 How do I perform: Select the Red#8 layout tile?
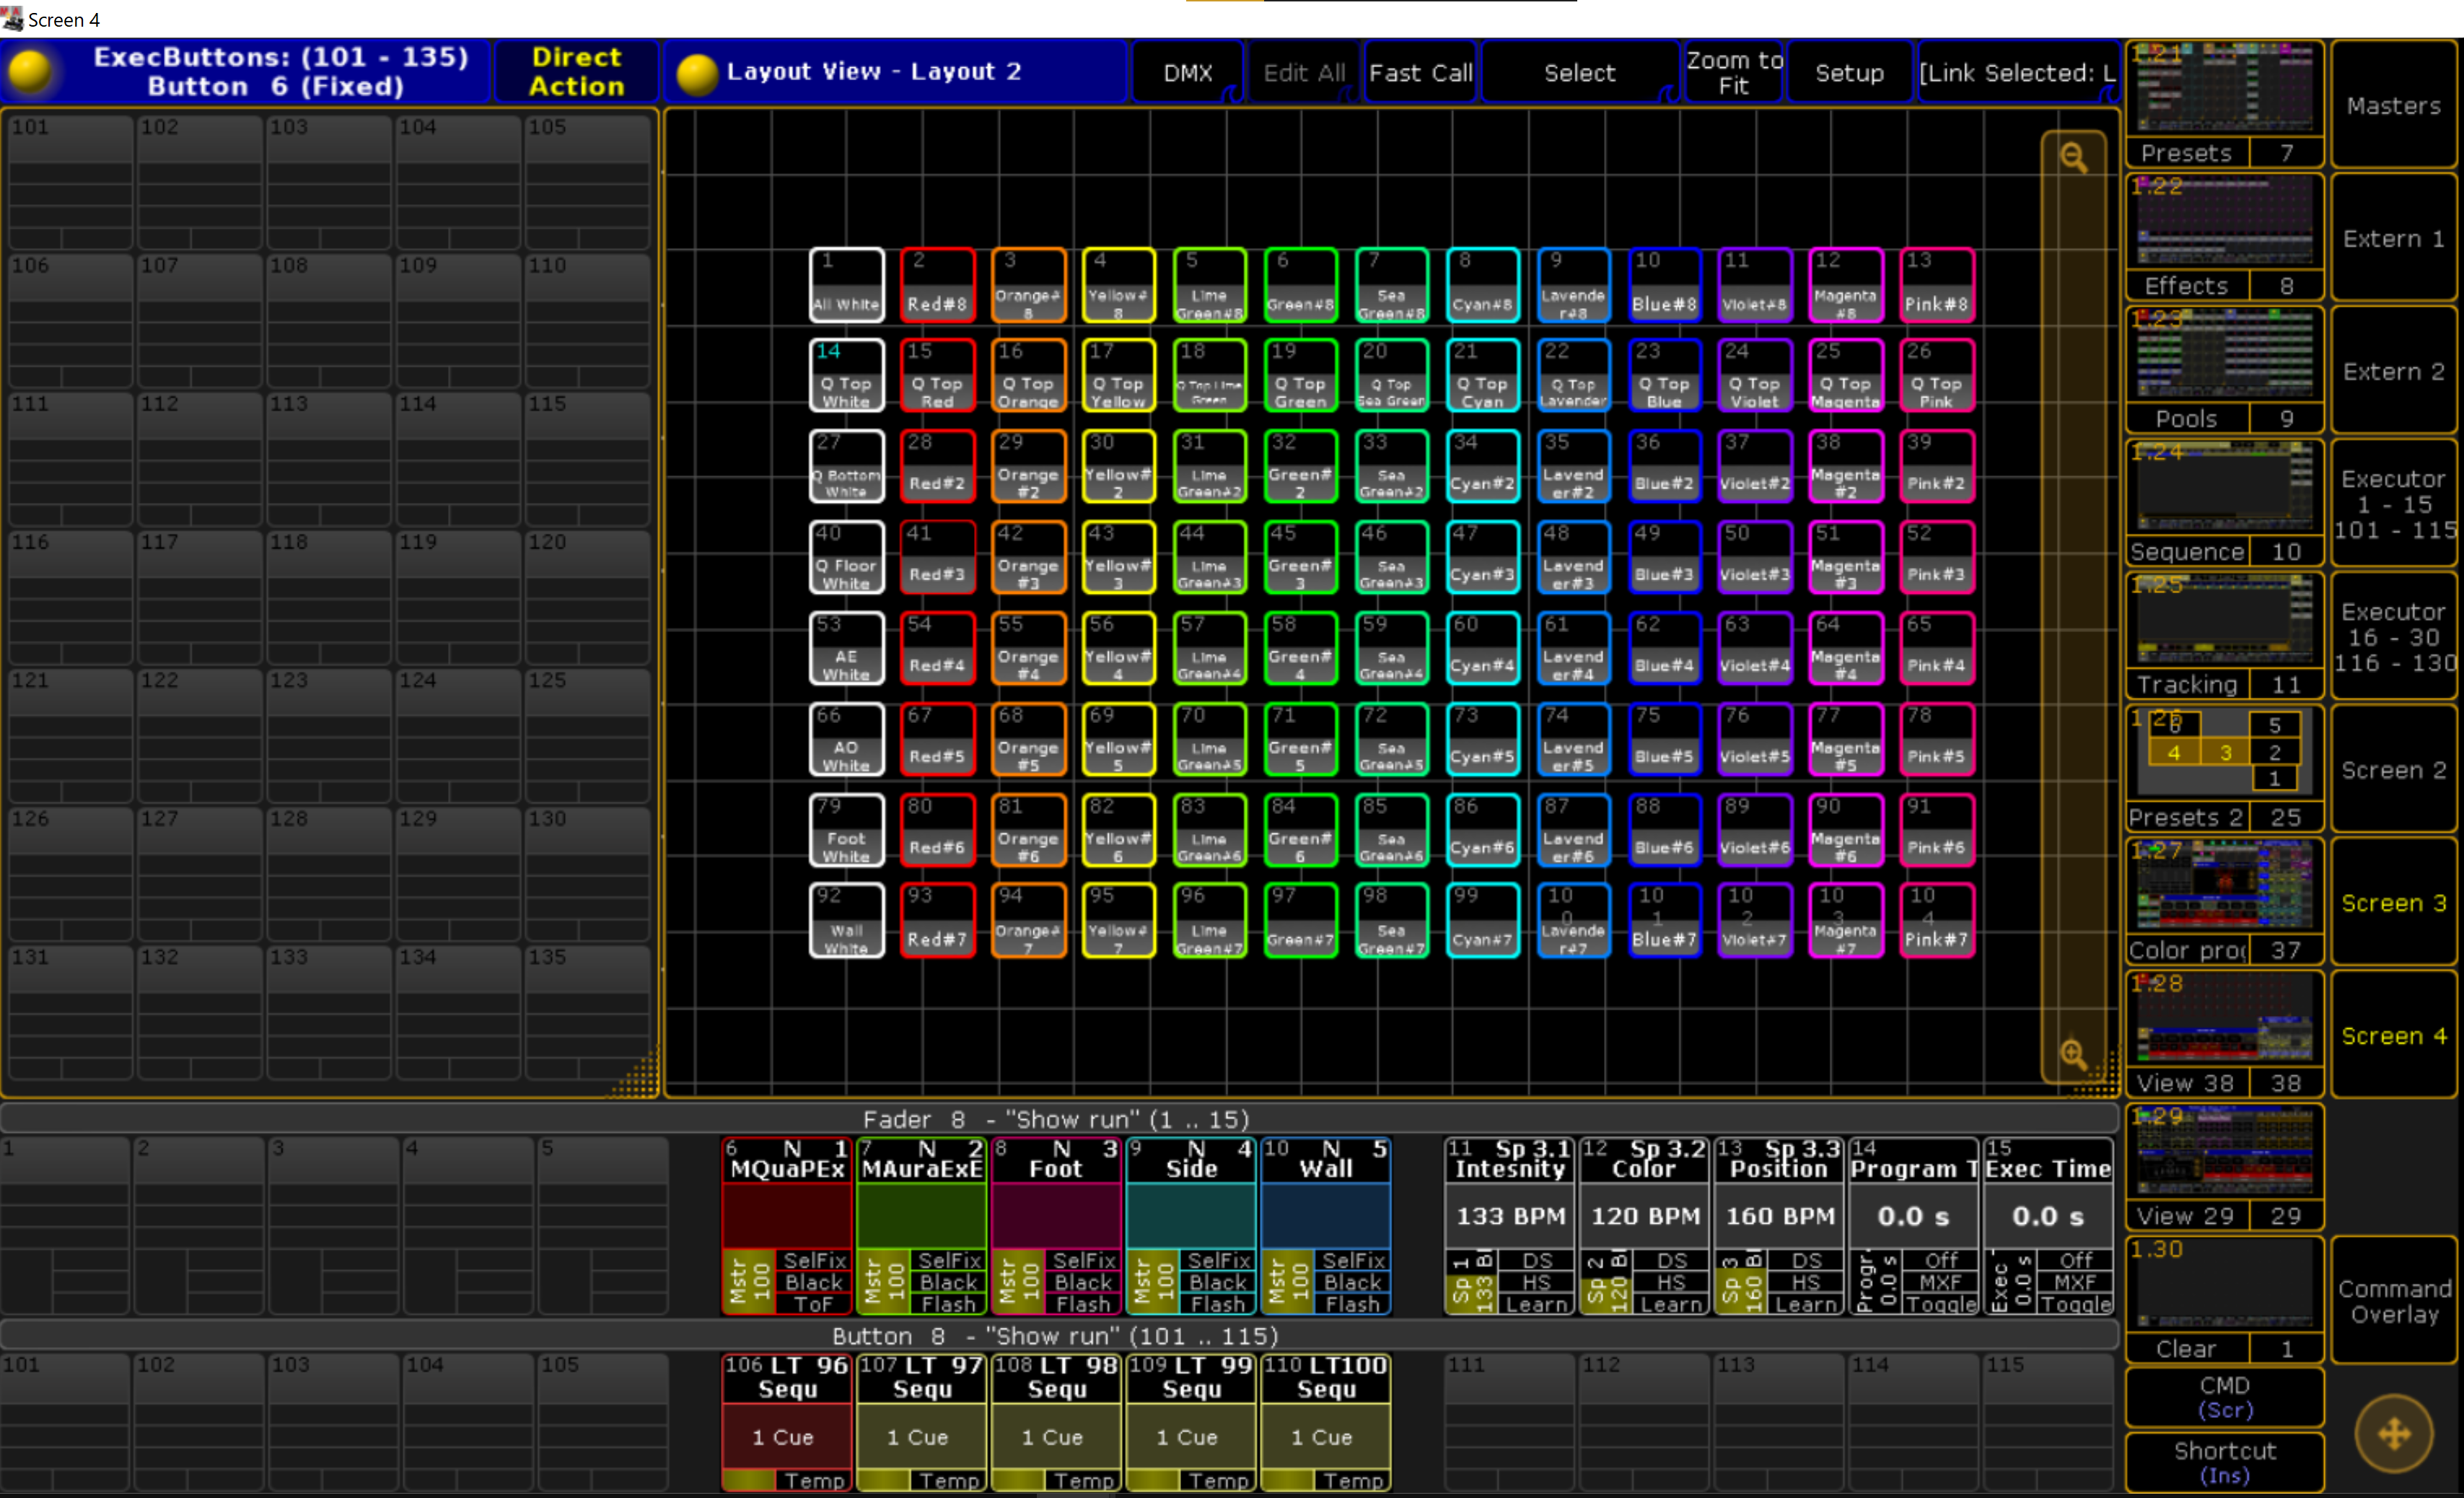(937, 286)
